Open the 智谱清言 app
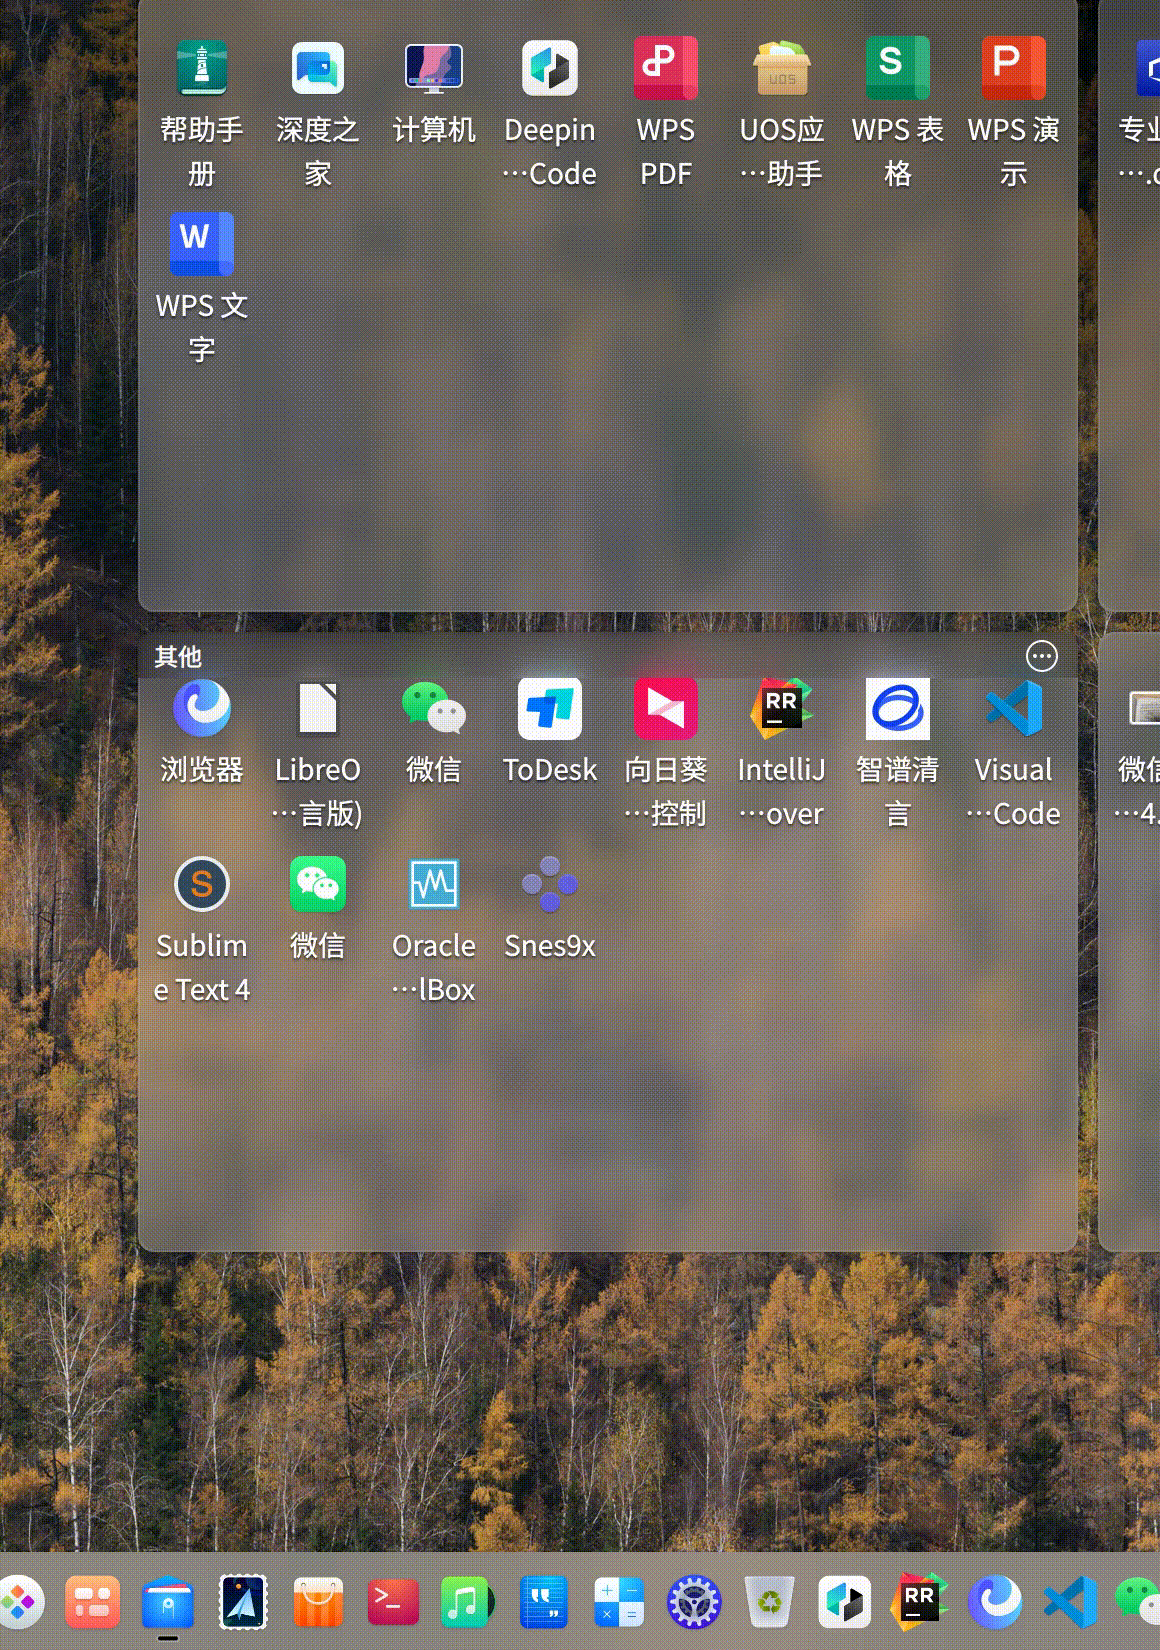The width and height of the screenshot is (1160, 1650). (898, 708)
